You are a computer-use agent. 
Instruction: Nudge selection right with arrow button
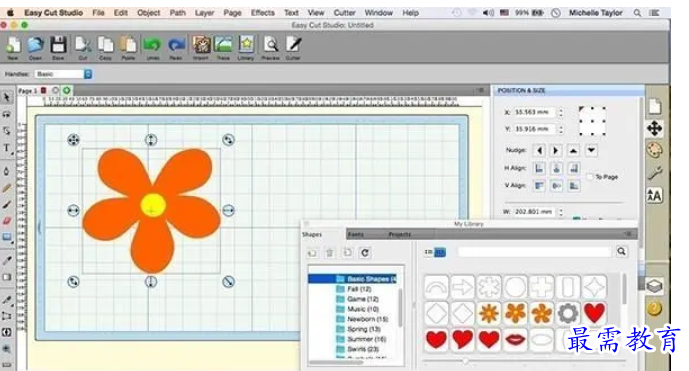coord(556,151)
